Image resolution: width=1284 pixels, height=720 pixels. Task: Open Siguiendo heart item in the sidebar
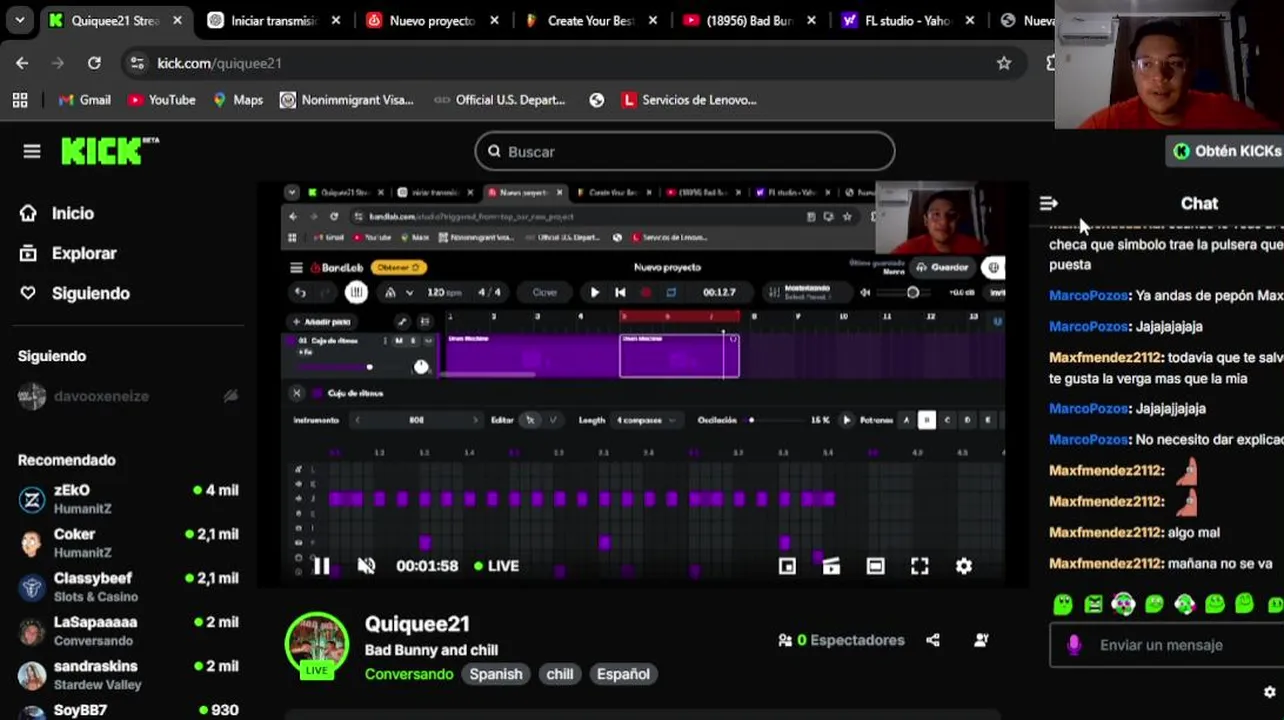(74, 293)
